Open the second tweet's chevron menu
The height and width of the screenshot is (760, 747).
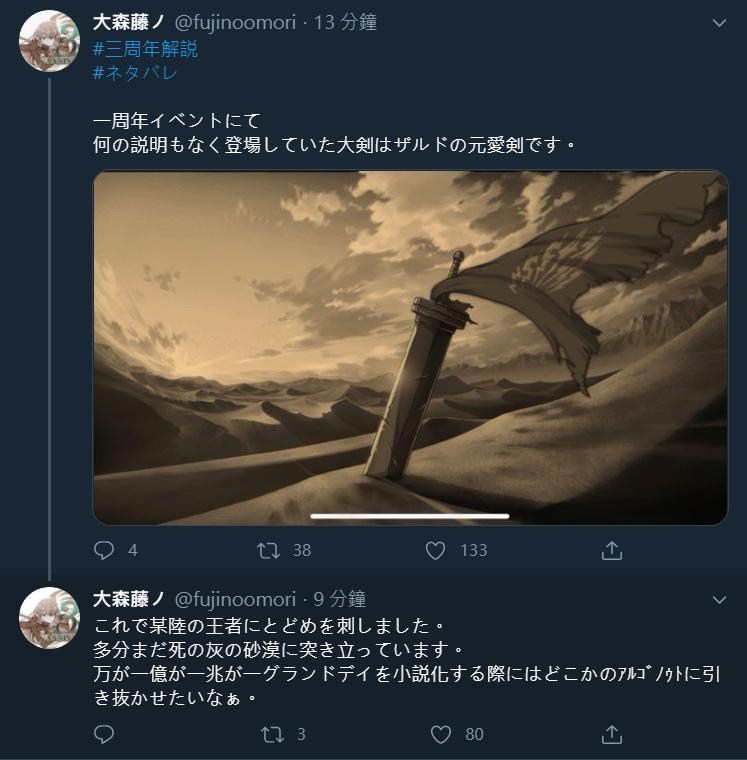click(x=719, y=600)
